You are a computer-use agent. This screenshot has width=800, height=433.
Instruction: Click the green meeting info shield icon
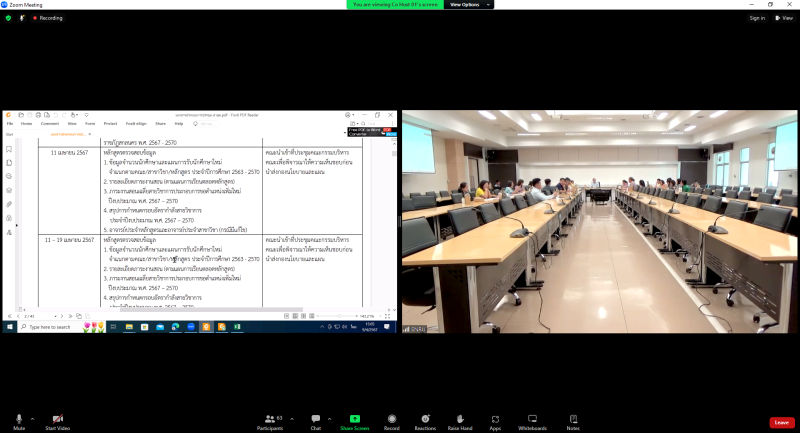point(8,18)
